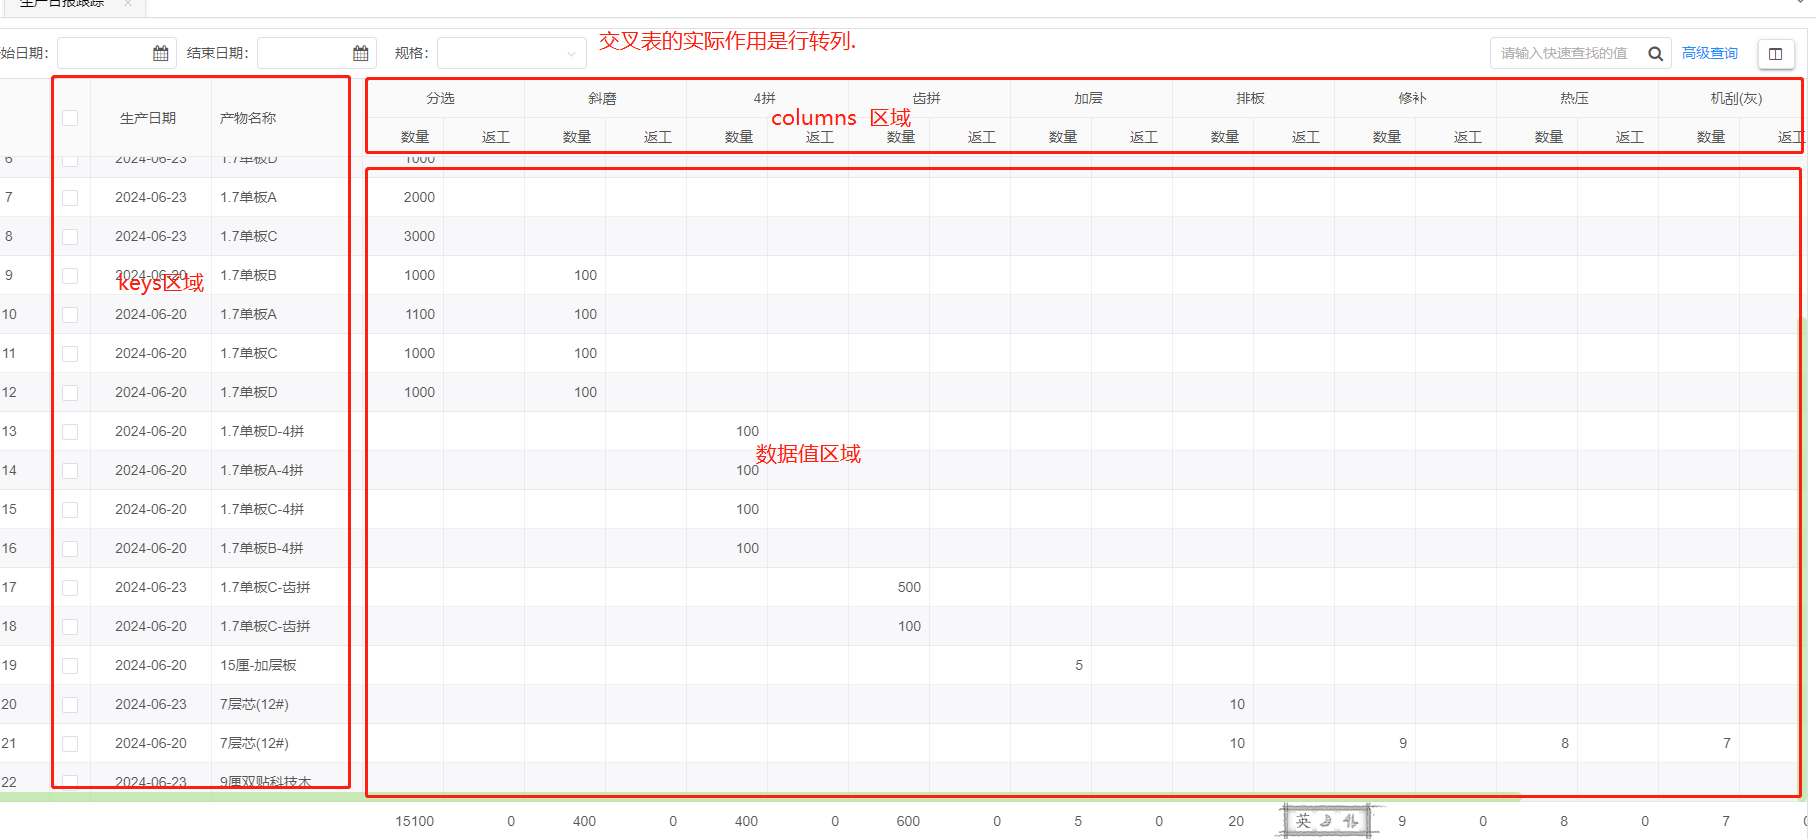Toggle the select-all checkbox in table header
This screenshot has width=1816, height=839.
[70, 118]
